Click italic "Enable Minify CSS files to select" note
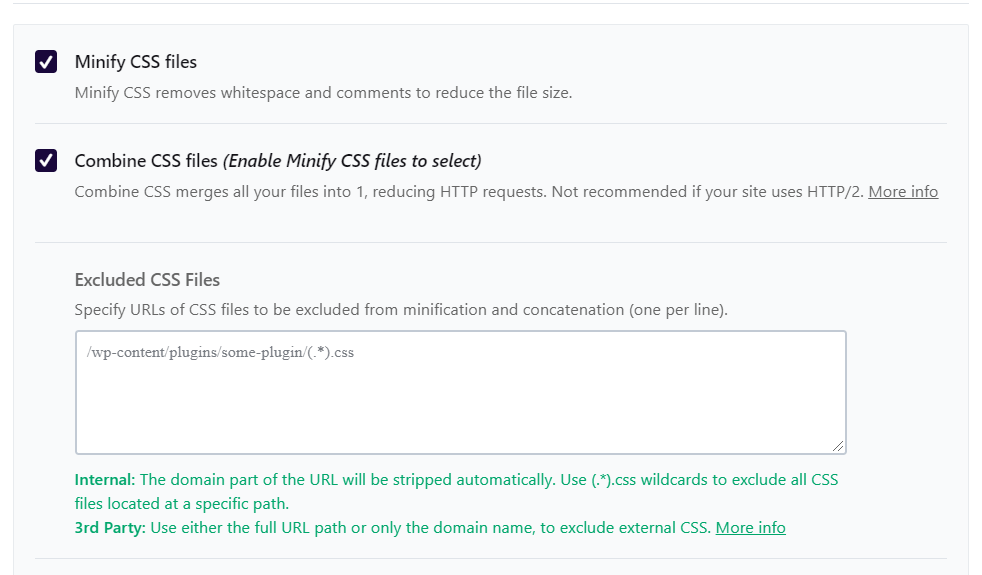The height and width of the screenshot is (575, 982). pos(352,161)
